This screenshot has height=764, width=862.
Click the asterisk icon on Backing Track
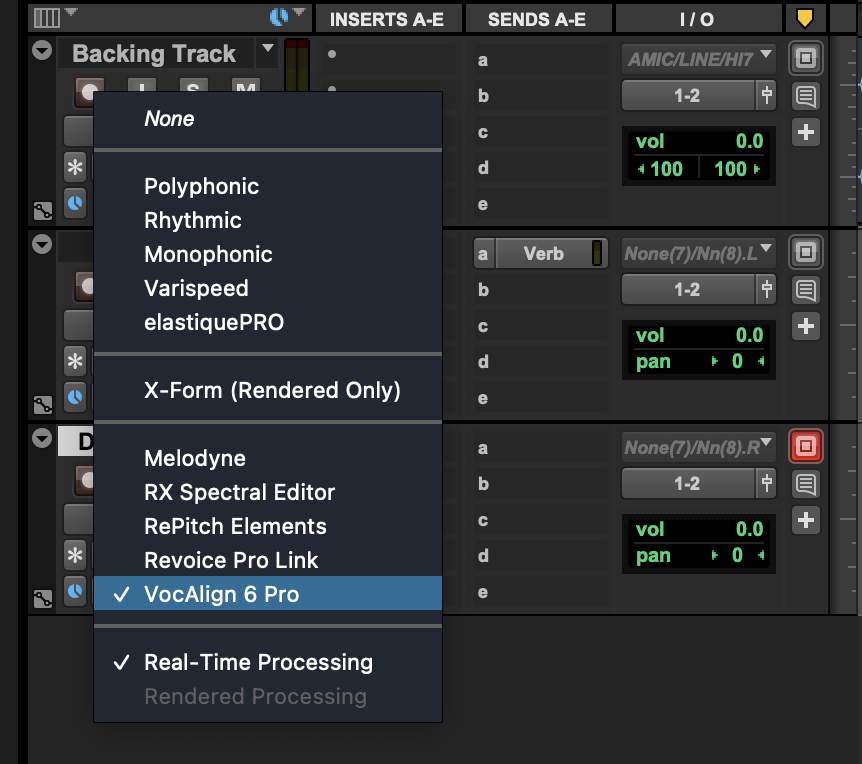pyautogui.click(x=76, y=167)
